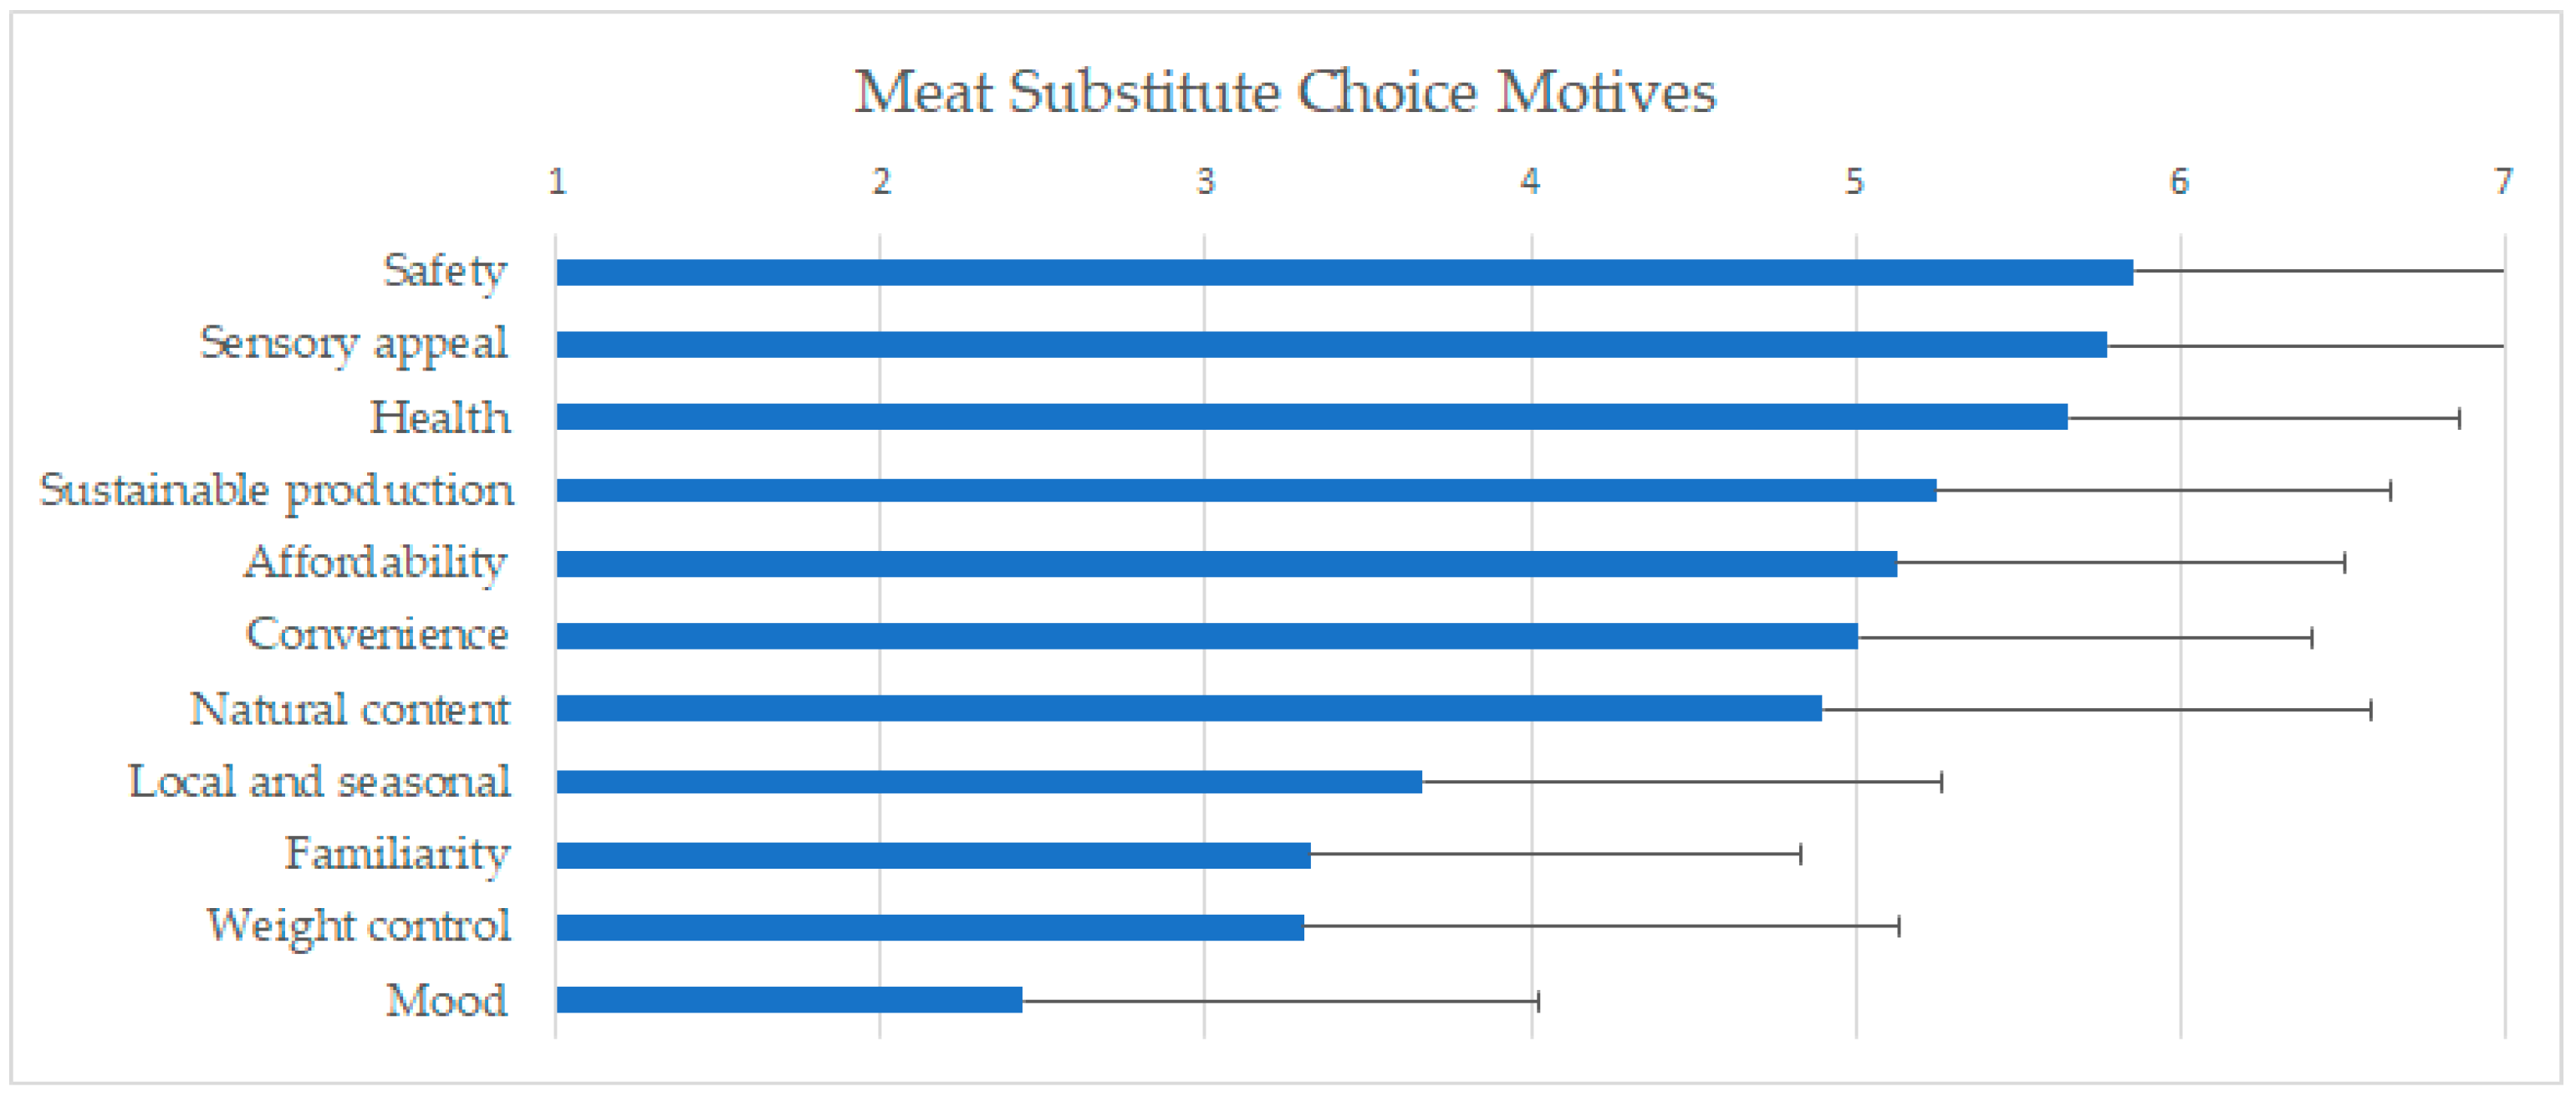Screen dimensions: 2576x1097
Task: Click the Mood bar
Action: click(x=789, y=1000)
